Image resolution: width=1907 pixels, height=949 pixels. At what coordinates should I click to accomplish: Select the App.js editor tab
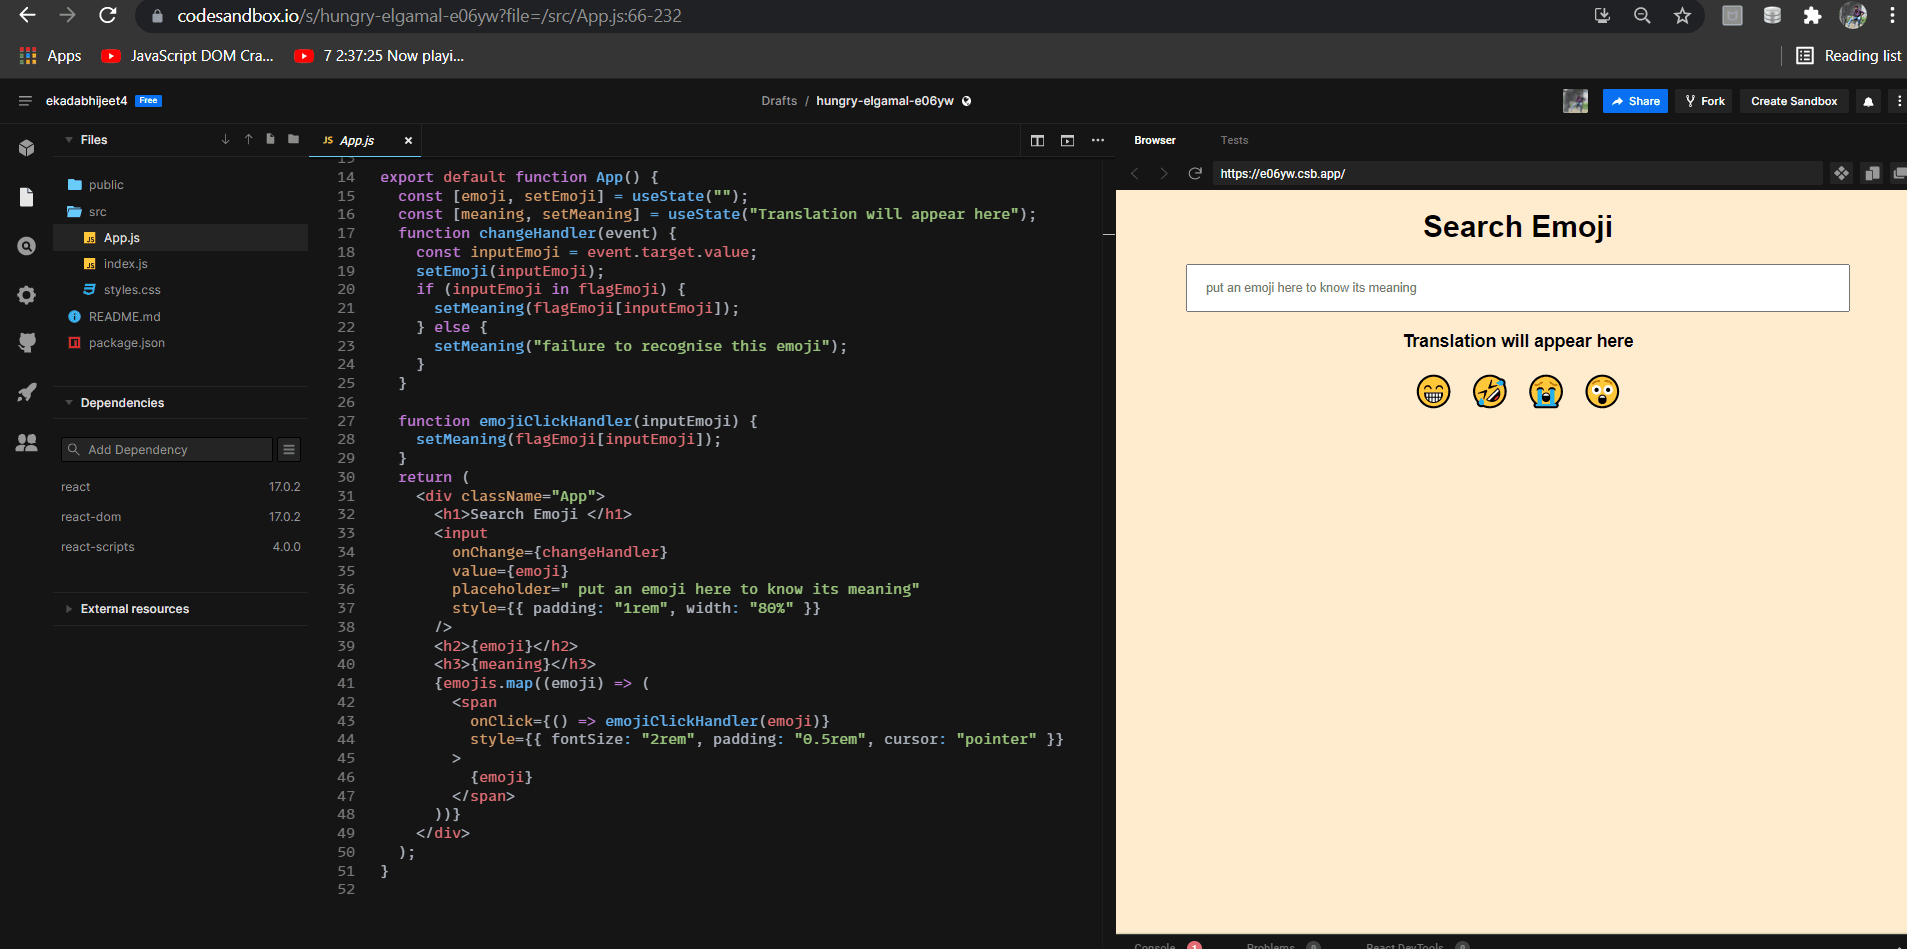coord(356,141)
